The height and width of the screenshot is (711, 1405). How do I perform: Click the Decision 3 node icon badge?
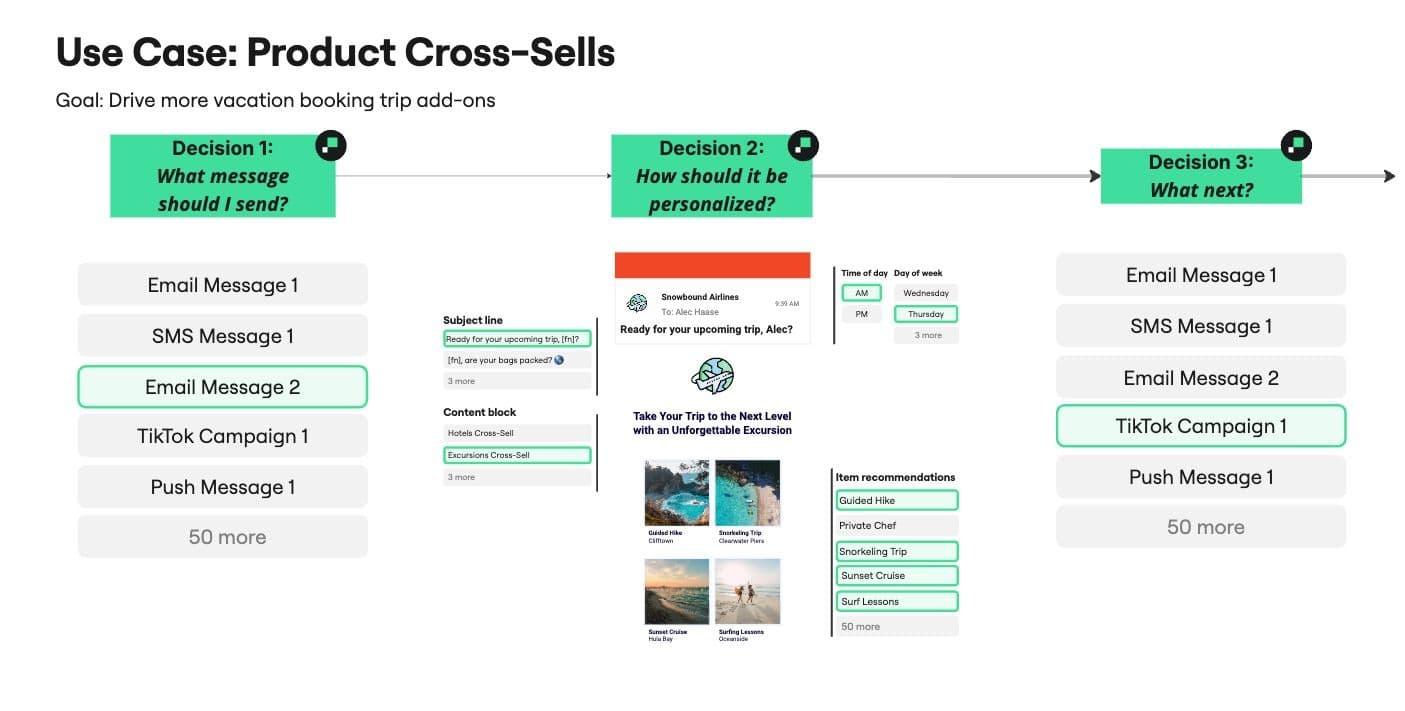(1296, 144)
